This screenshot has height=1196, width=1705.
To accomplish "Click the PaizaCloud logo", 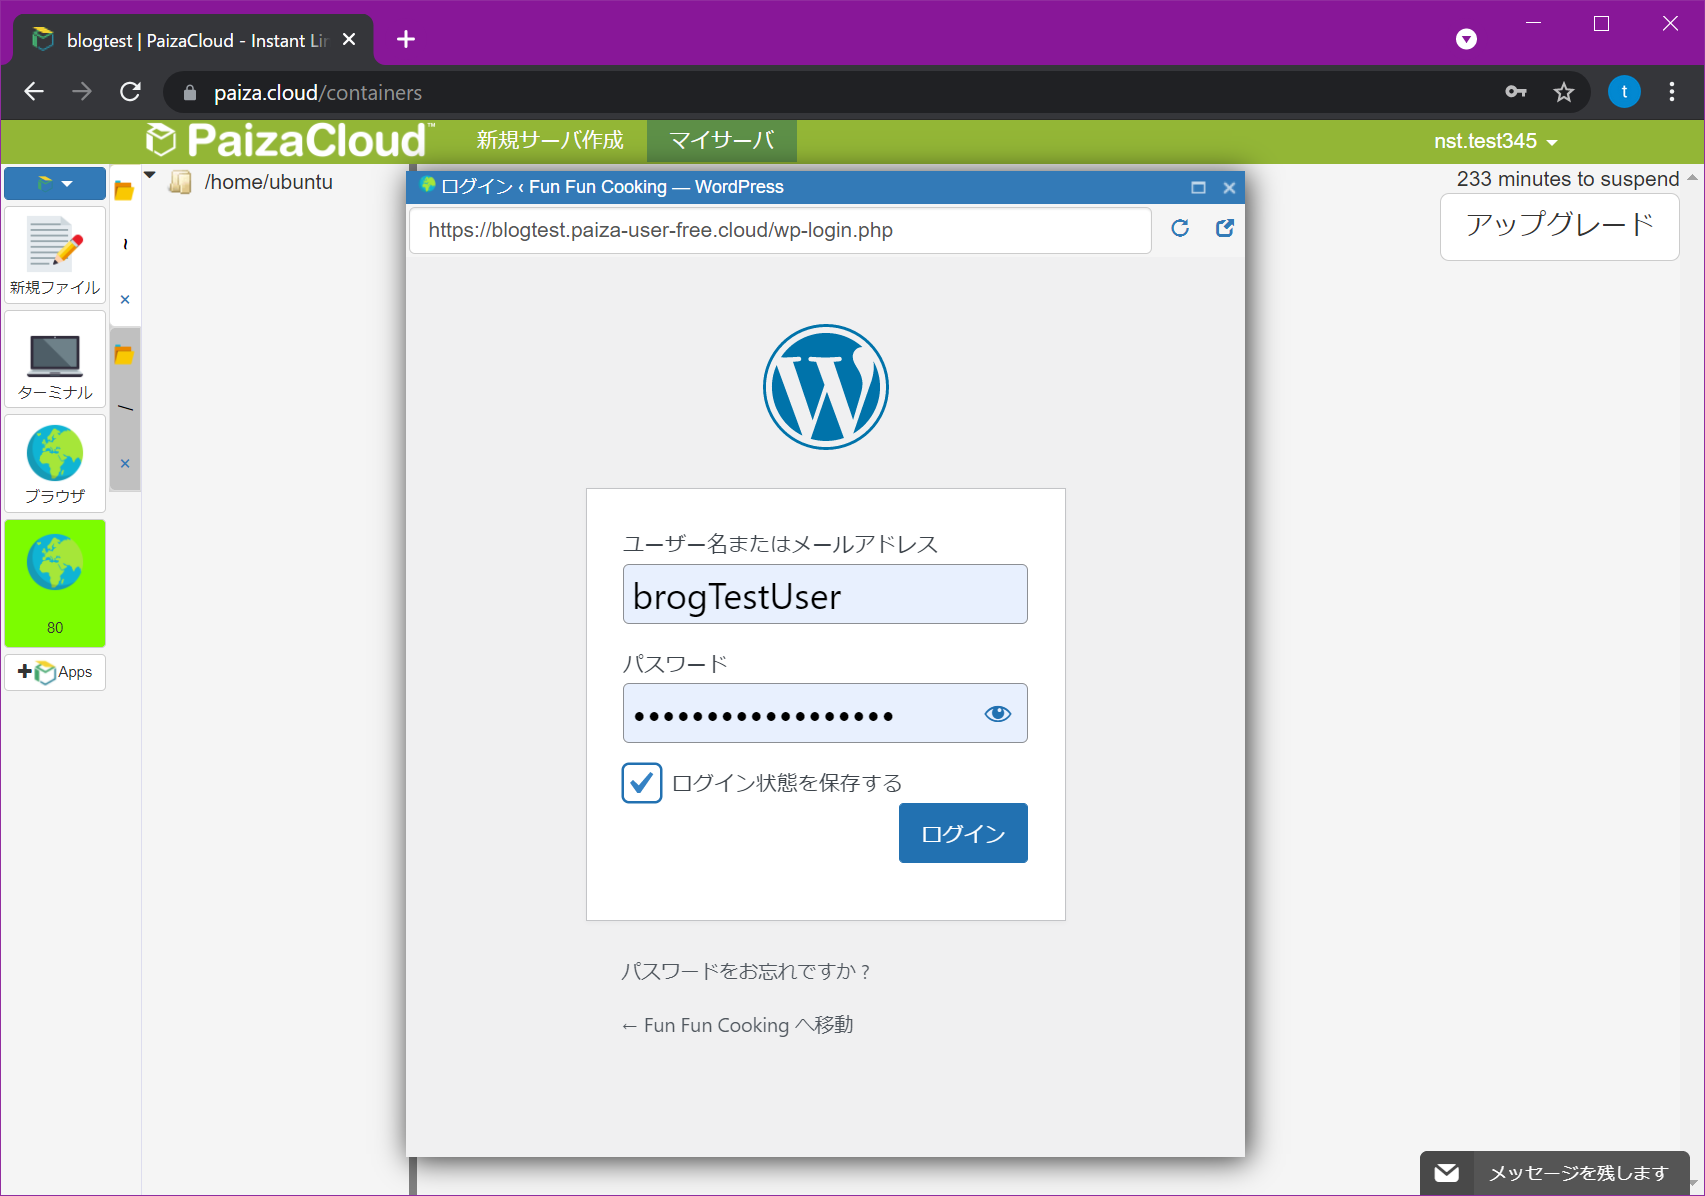I will click(x=290, y=141).
